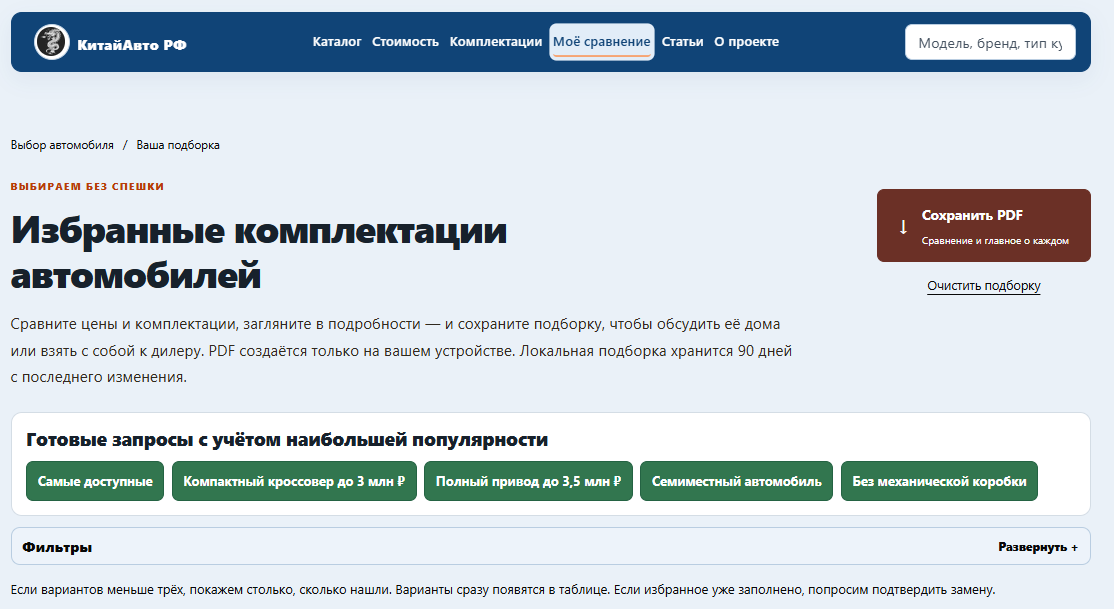Navigate to О проекте
This screenshot has width=1114, height=609.
pos(746,42)
